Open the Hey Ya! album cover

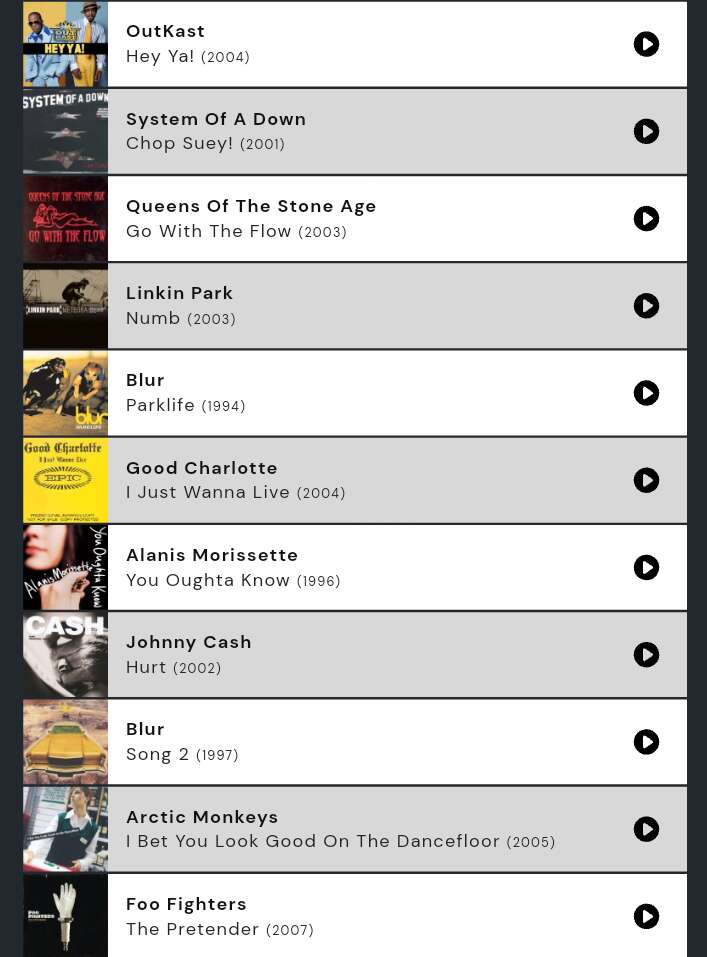65,44
